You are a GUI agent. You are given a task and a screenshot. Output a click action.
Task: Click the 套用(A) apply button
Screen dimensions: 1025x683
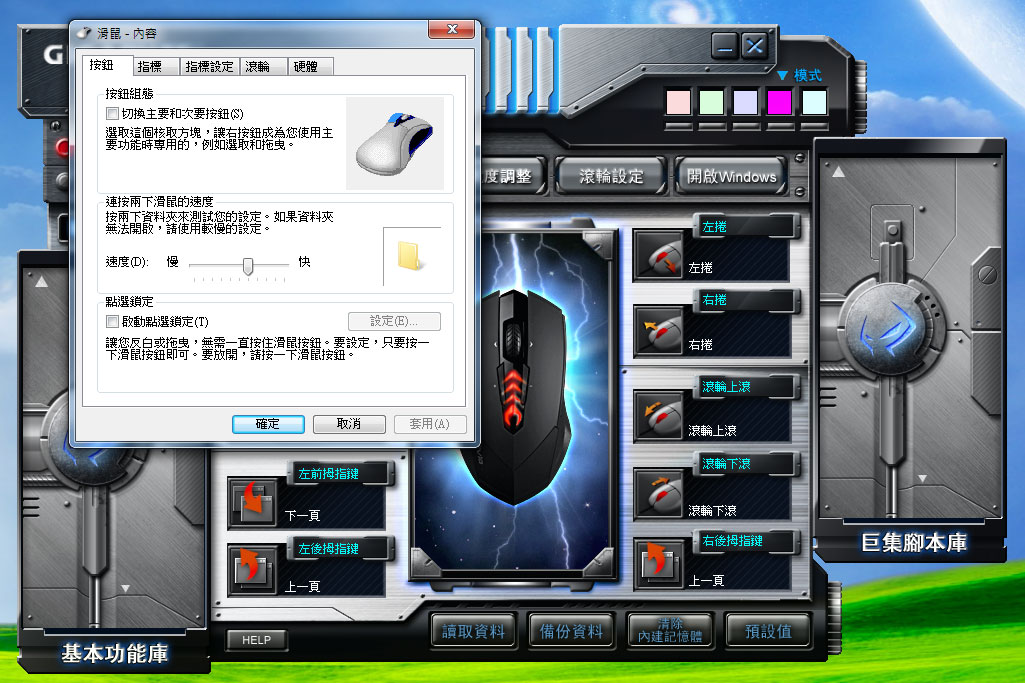coord(430,424)
